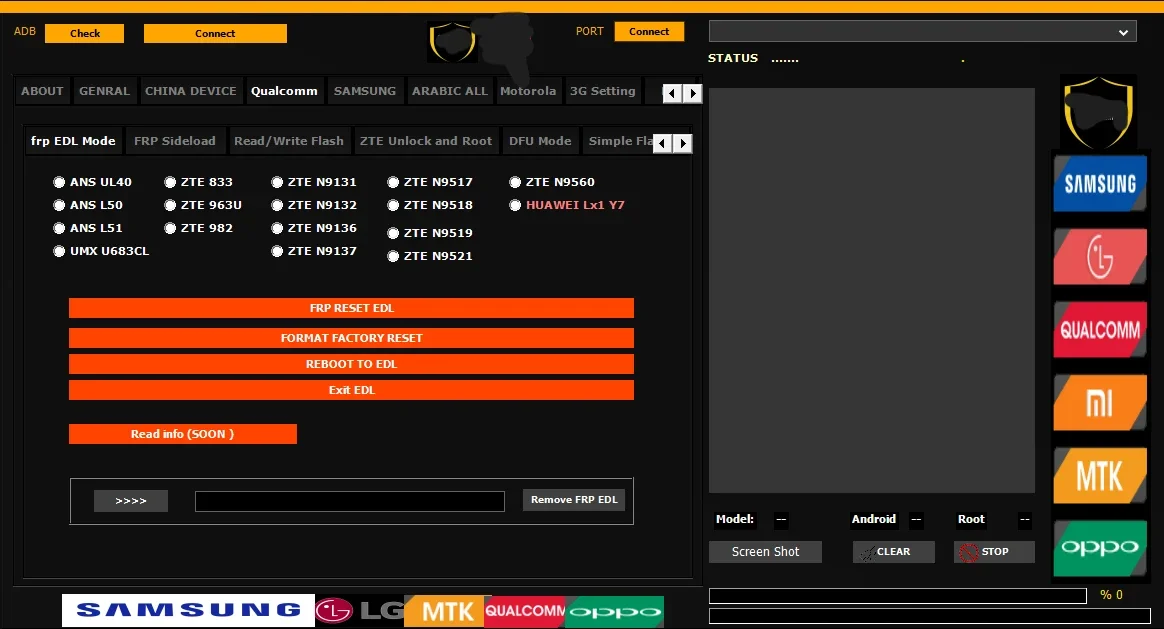Screen dimensions: 1164x629
Task: Select the ANS L51 radio button
Action: click(59, 228)
